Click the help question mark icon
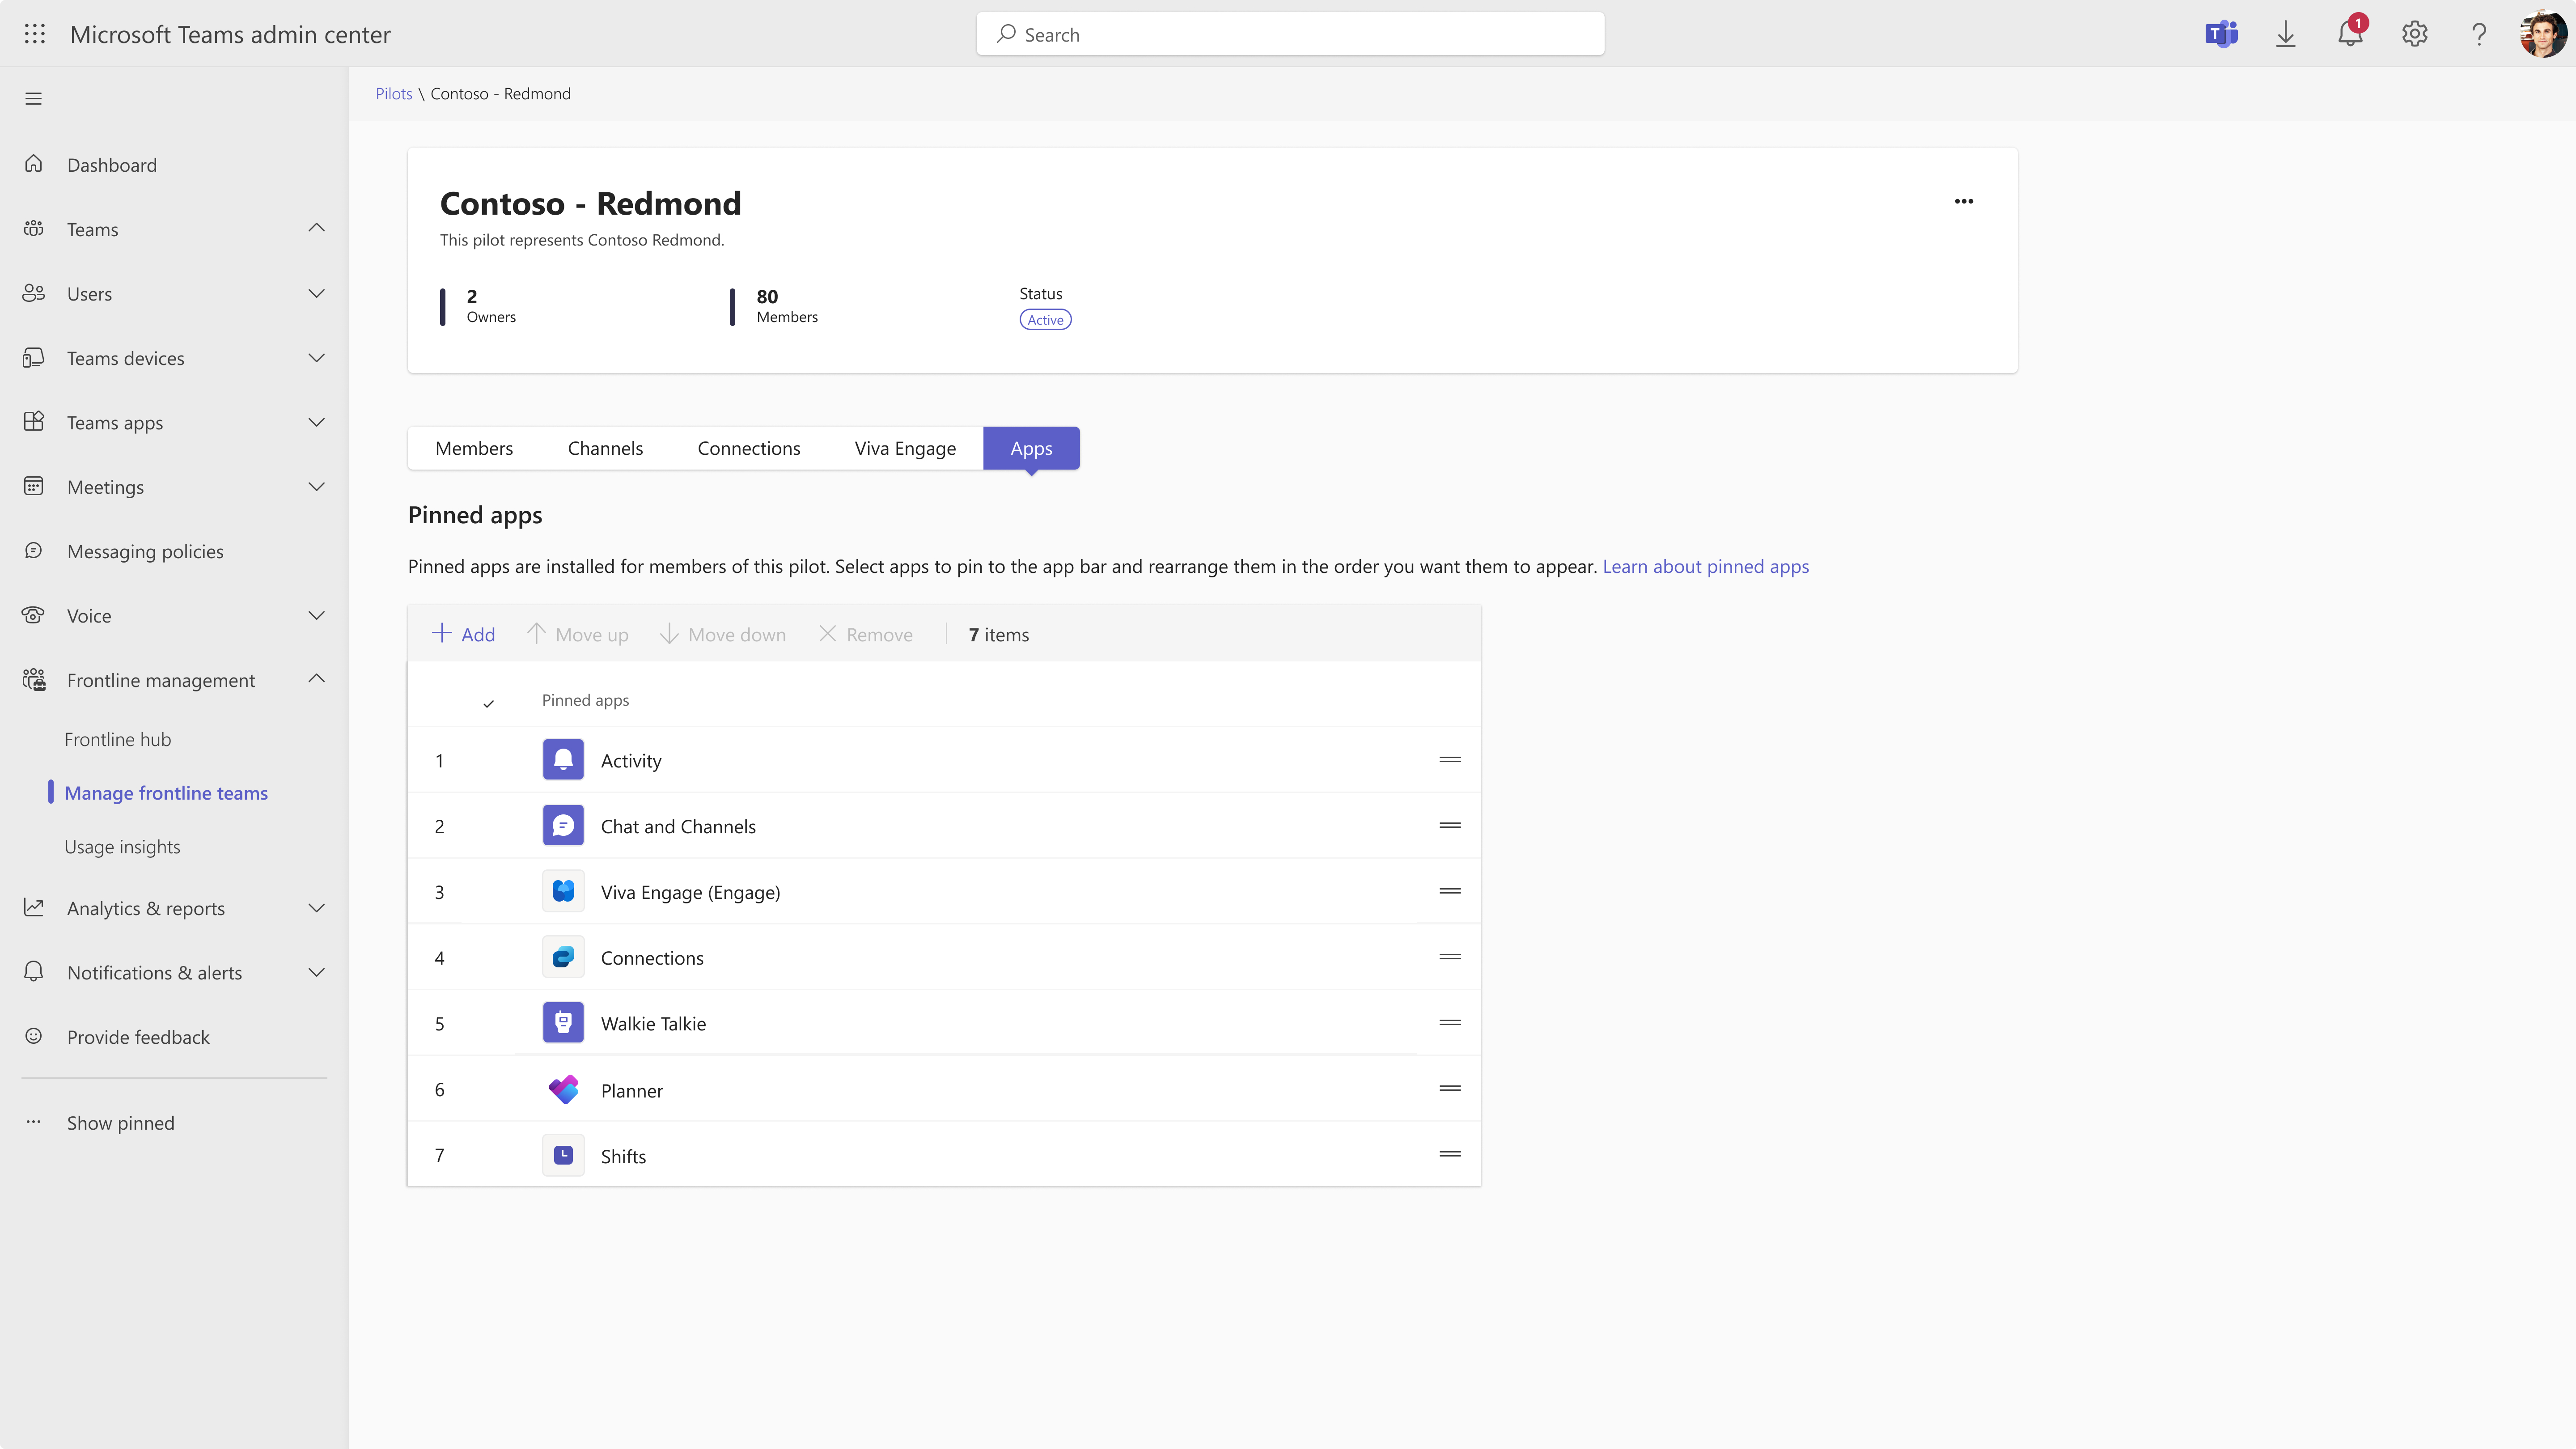 coord(2479,34)
